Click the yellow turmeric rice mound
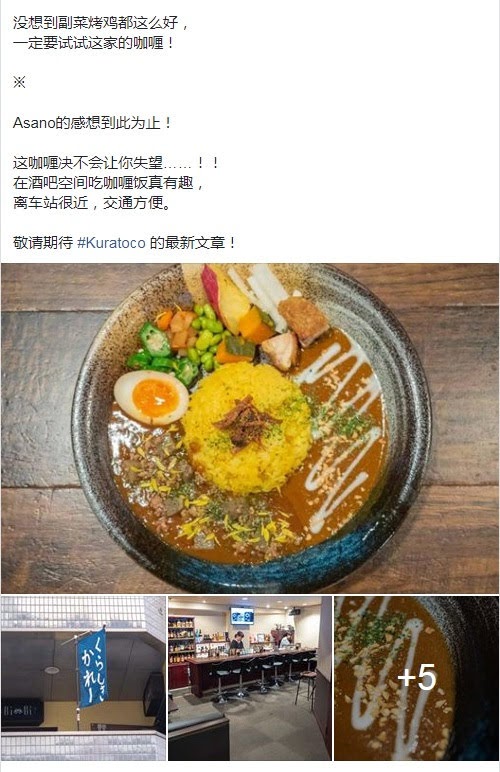This screenshot has height=772, width=500. pos(248,428)
